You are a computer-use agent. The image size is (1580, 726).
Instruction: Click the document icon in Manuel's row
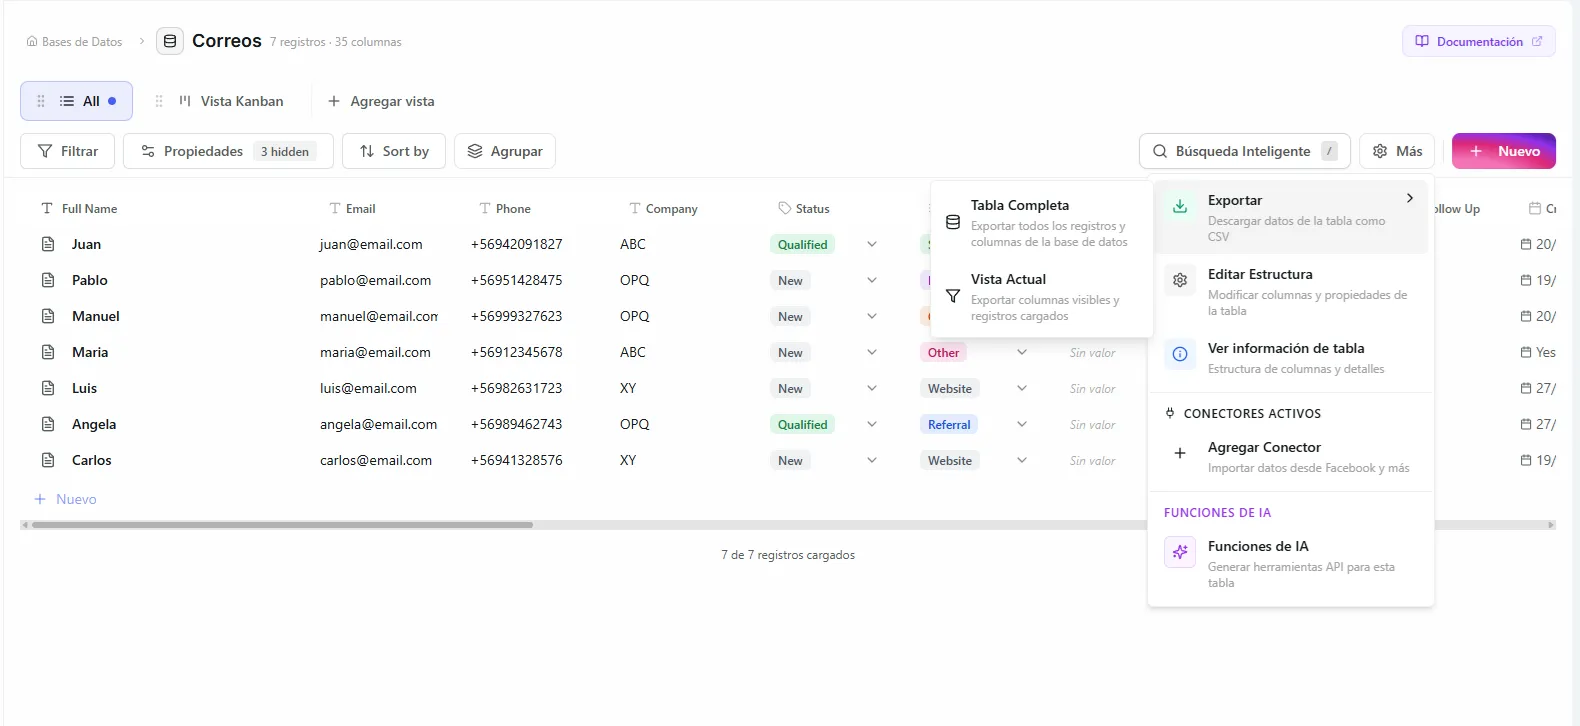48,316
